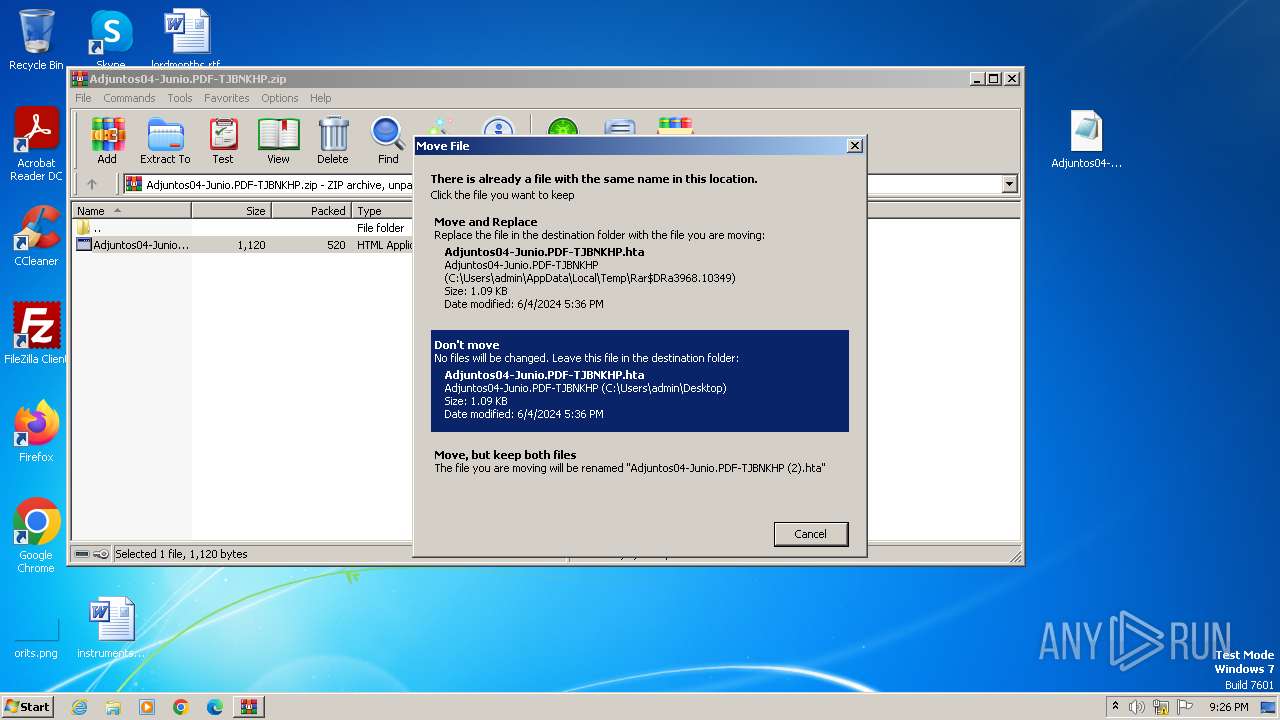Click the View toolbar icon
Image resolution: width=1280 pixels, height=720 pixels.
(x=278, y=140)
